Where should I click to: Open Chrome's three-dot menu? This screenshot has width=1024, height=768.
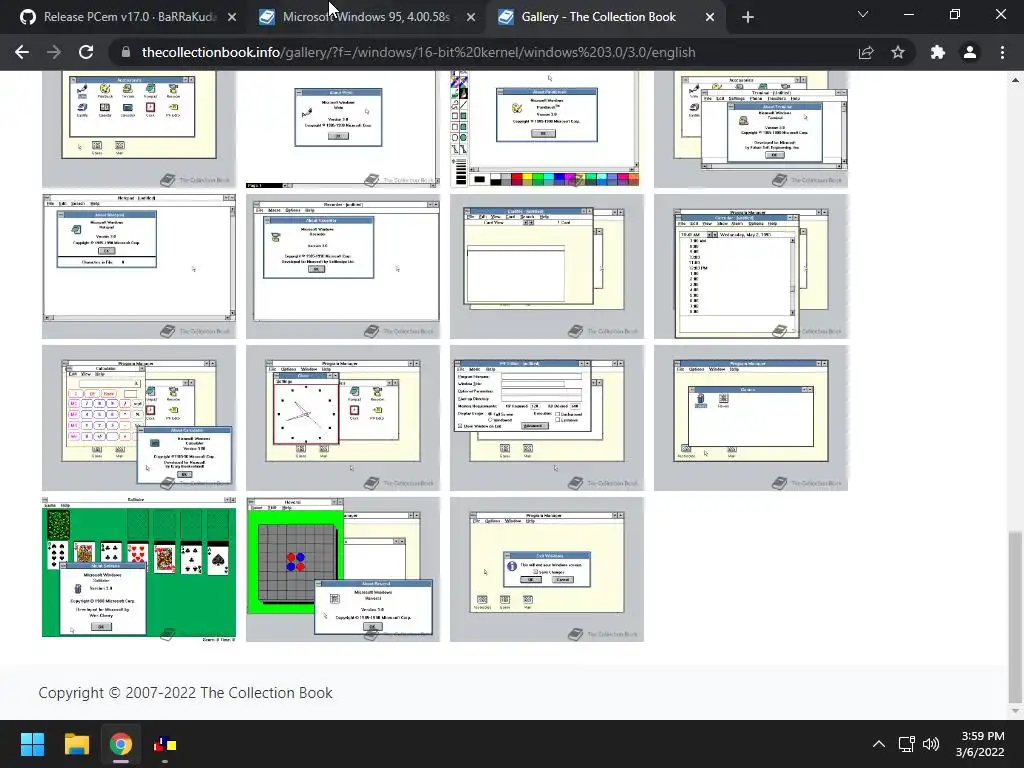click(1002, 52)
